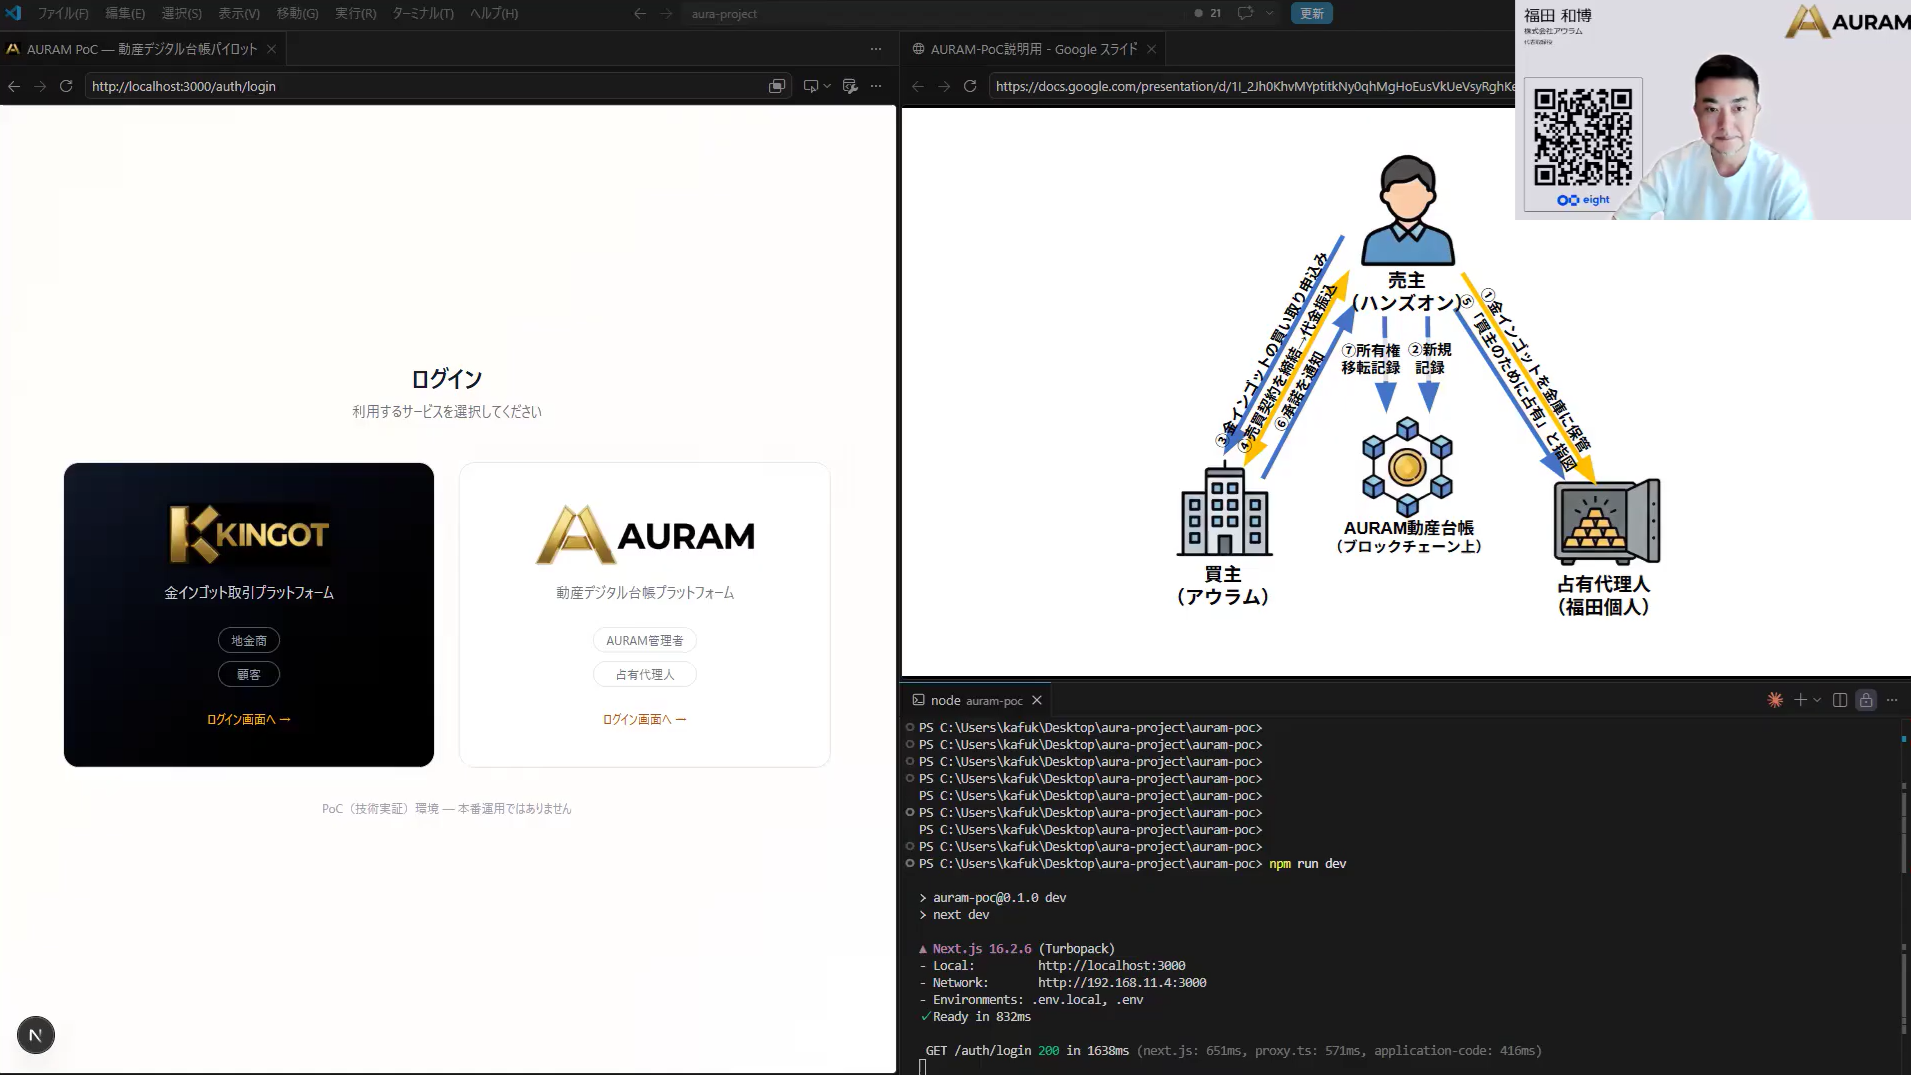Open the ヘルプ(H) menu
1911x1075 pixels.
(494, 13)
